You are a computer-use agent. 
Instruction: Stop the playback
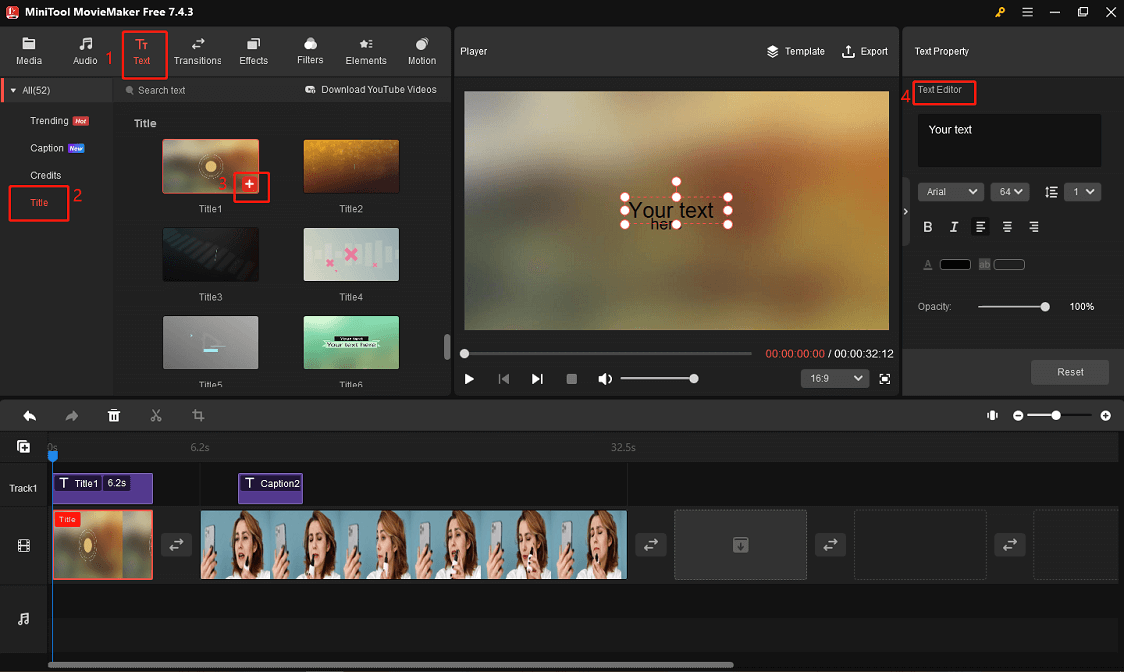click(571, 379)
